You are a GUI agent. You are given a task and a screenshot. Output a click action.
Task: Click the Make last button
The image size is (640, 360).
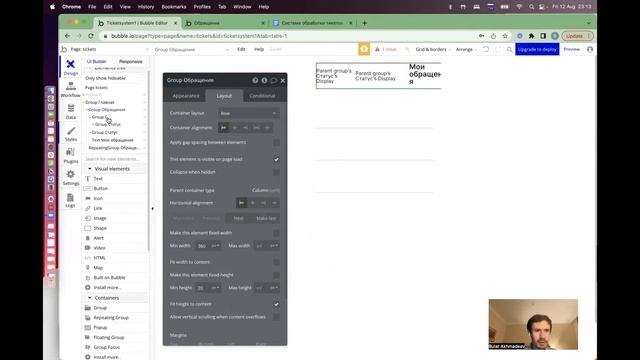tap(266, 218)
